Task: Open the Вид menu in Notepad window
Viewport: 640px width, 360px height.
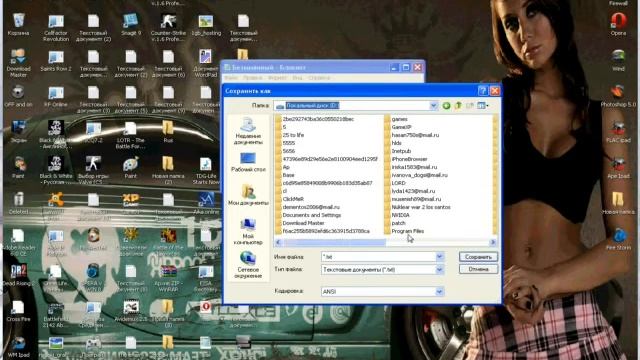Action: (298, 78)
